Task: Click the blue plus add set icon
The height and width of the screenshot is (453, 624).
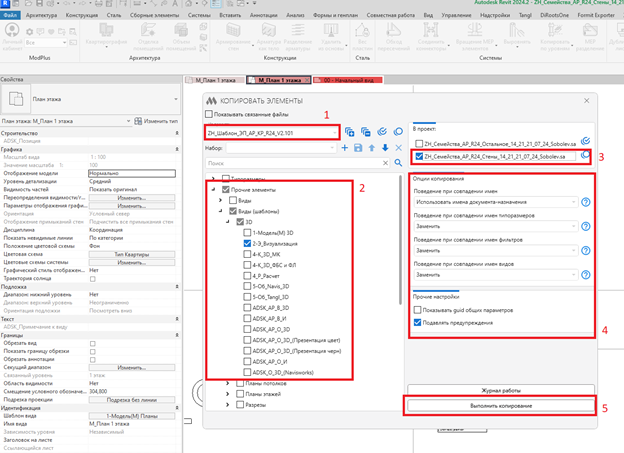Action: click(345, 148)
